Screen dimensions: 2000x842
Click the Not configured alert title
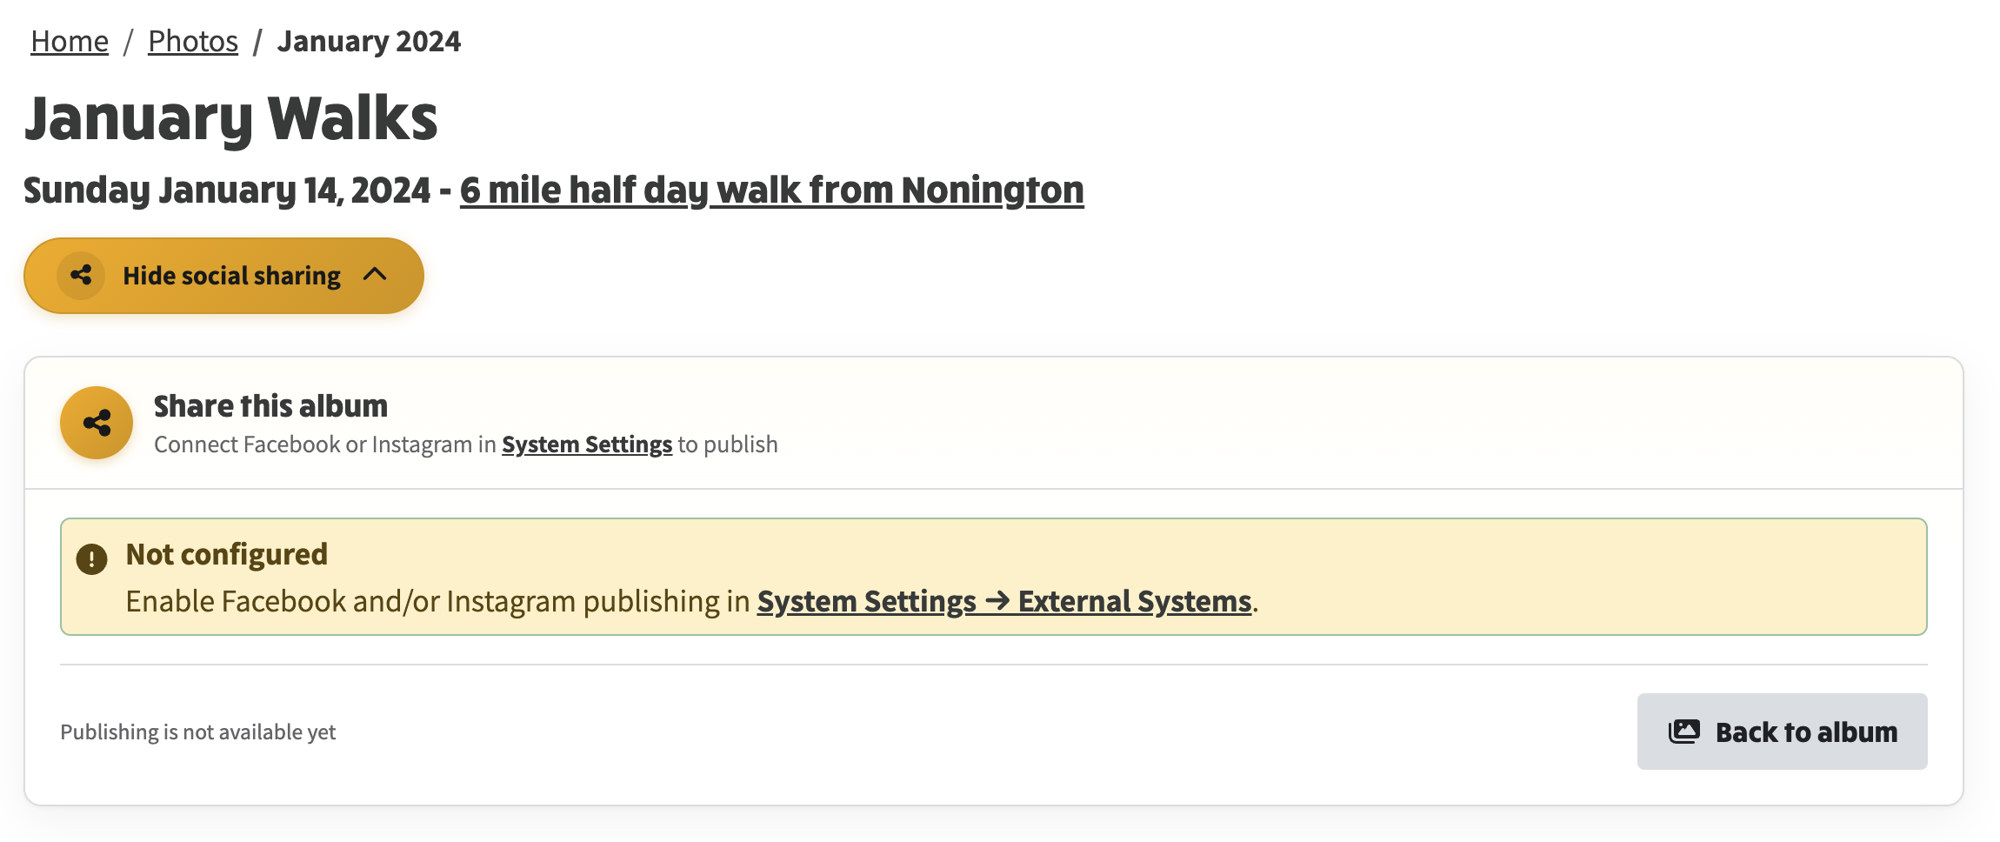click(227, 554)
